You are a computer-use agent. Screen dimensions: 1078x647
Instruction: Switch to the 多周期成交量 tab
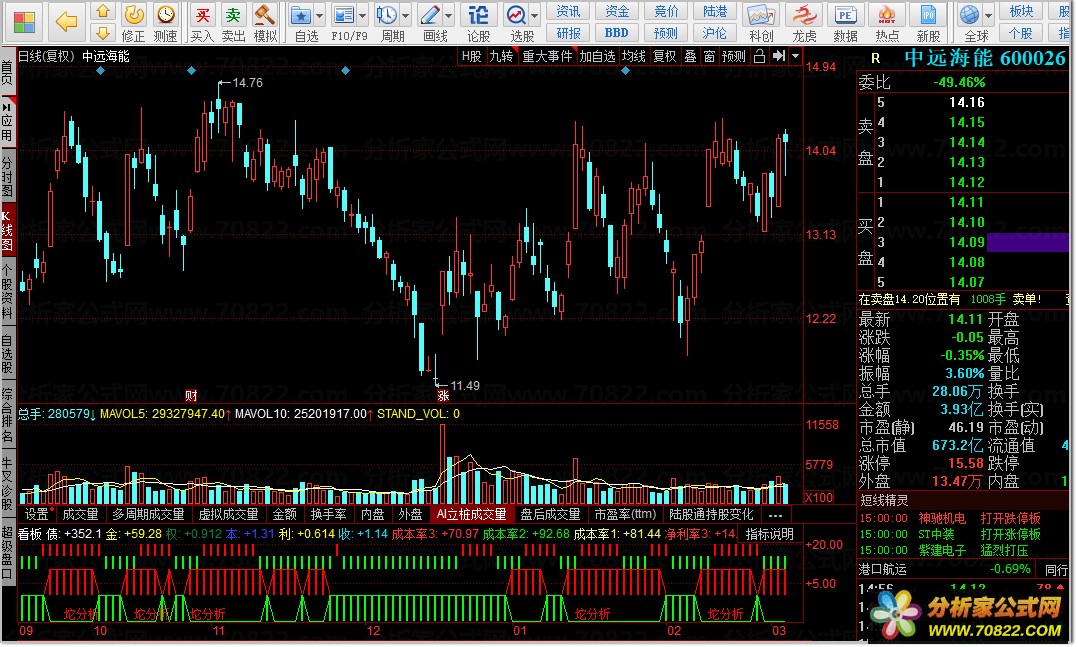coord(148,514)
